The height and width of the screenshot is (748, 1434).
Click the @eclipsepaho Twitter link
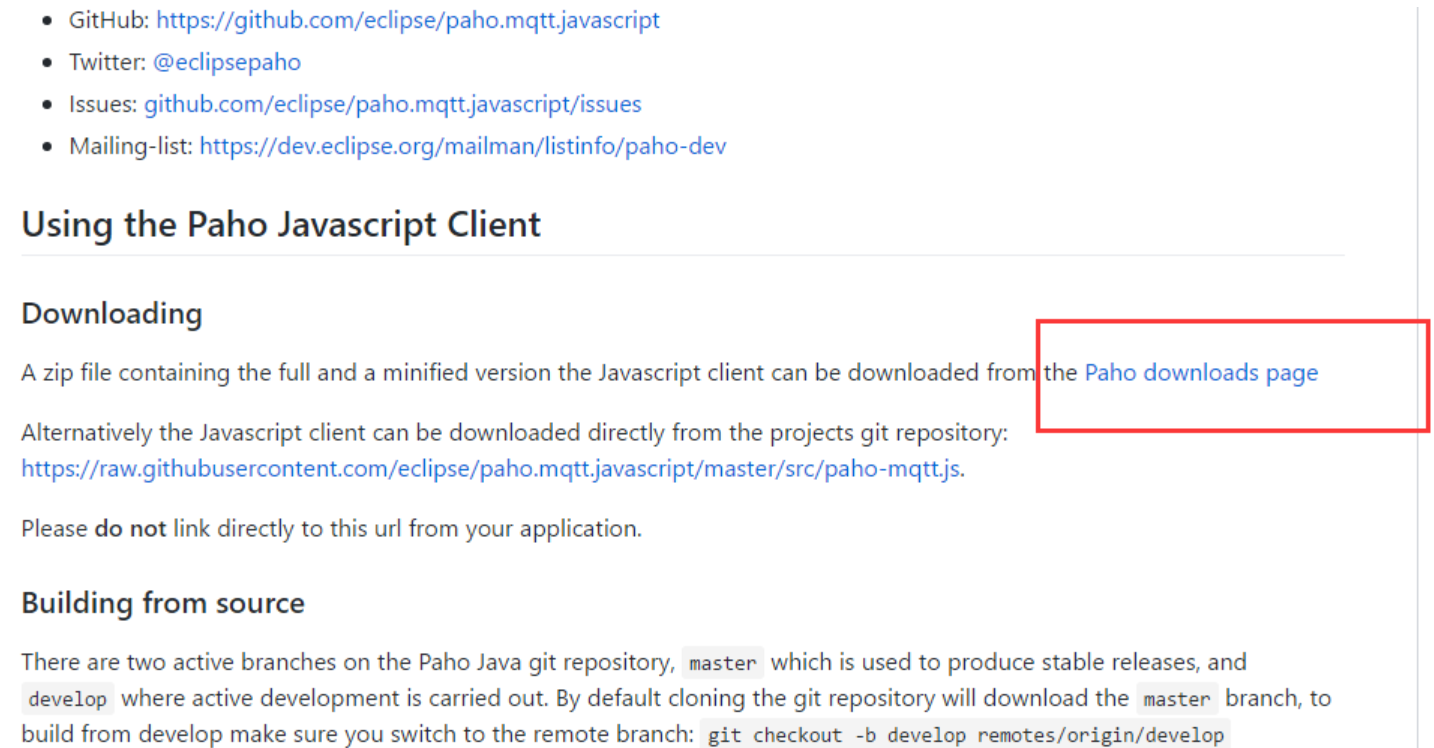coord(227,62)
